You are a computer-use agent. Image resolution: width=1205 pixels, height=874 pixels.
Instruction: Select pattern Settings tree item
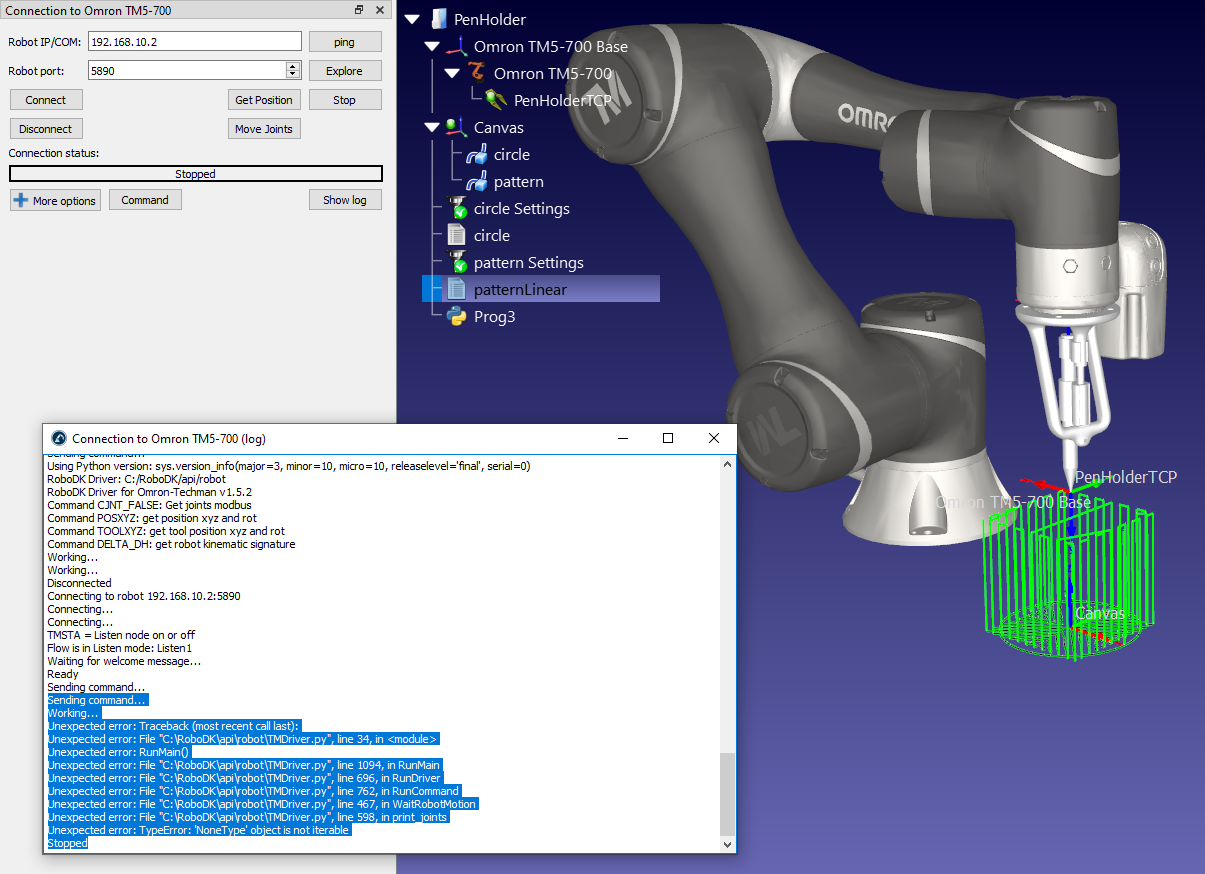pyautogui.click(x=528, y=263)
